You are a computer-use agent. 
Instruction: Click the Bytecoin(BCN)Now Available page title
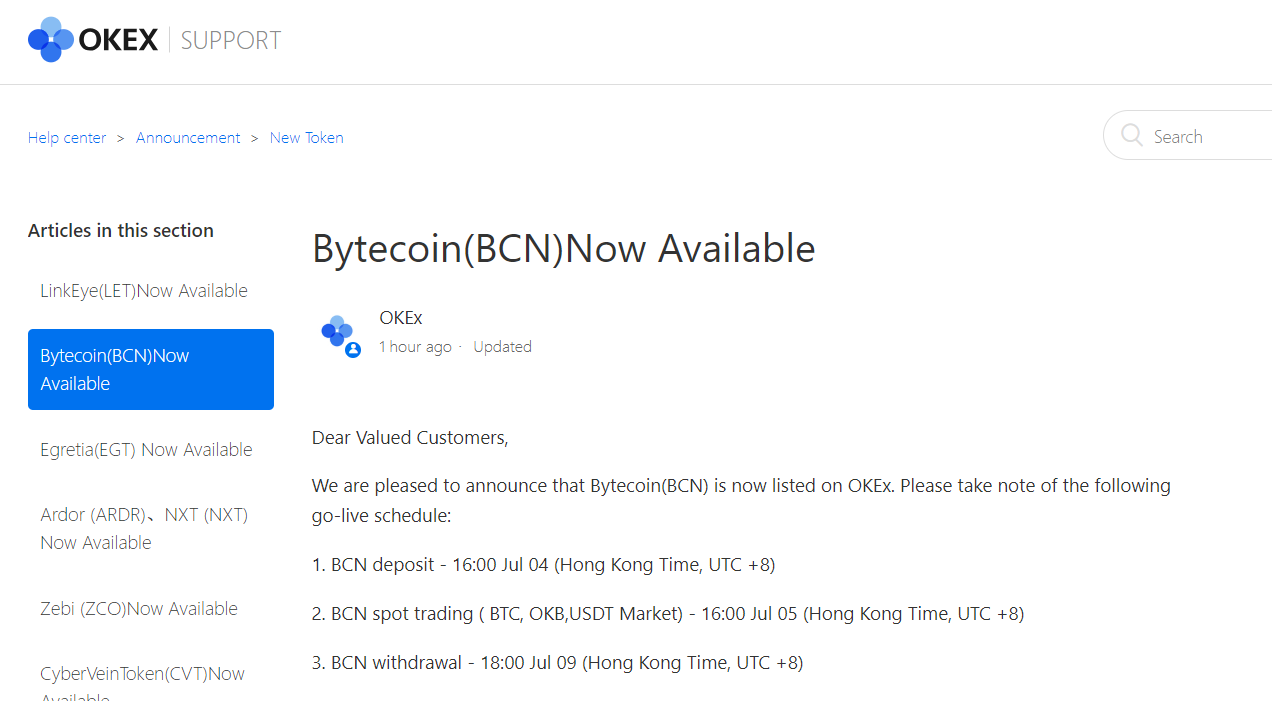point(564,248)
